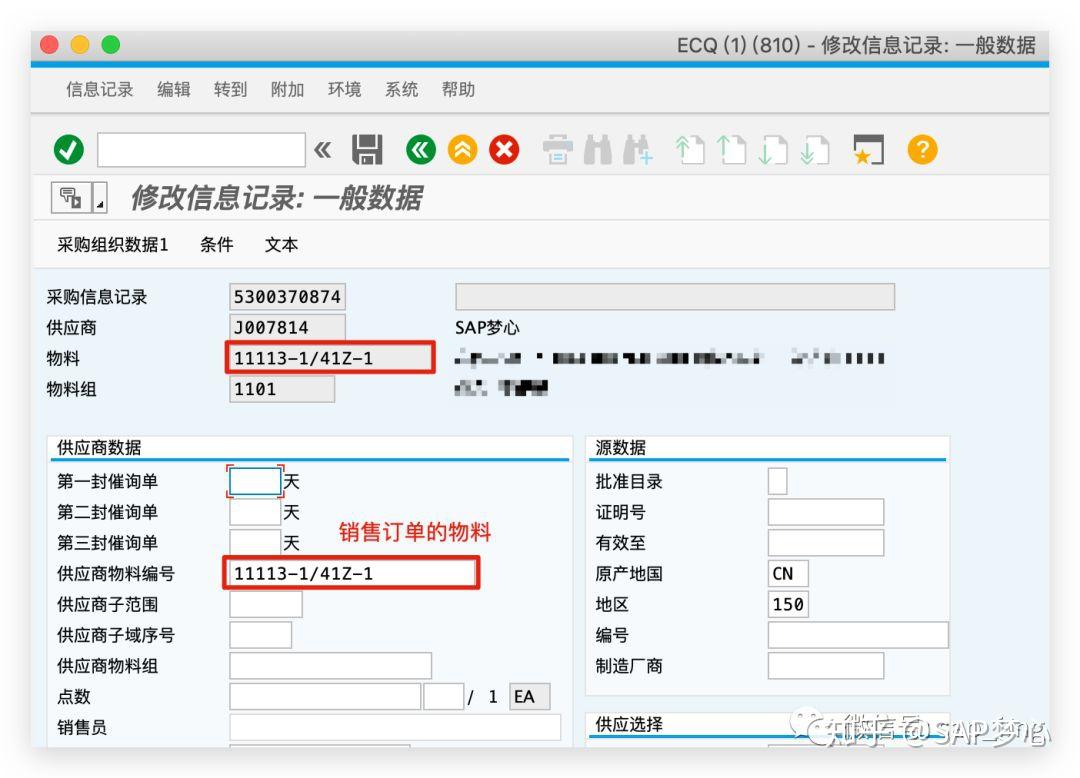
Task: Click the 采购组织数据1 button
Action: 112,244
